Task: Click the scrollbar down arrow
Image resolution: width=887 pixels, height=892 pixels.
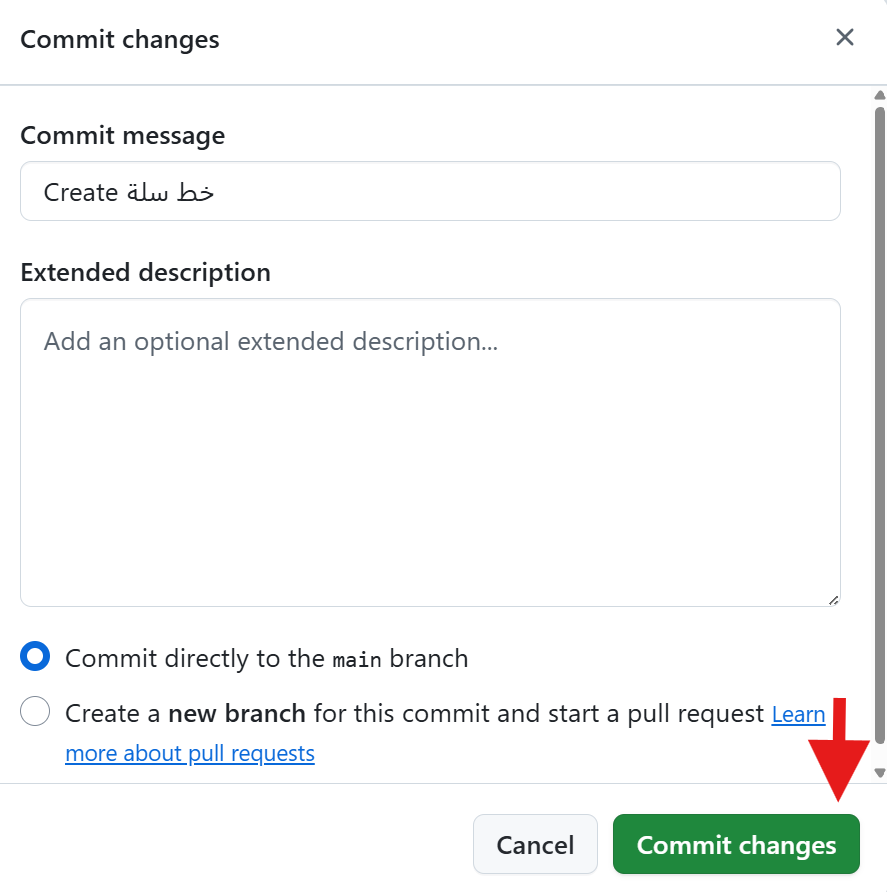Action: [x=880, y=772]
